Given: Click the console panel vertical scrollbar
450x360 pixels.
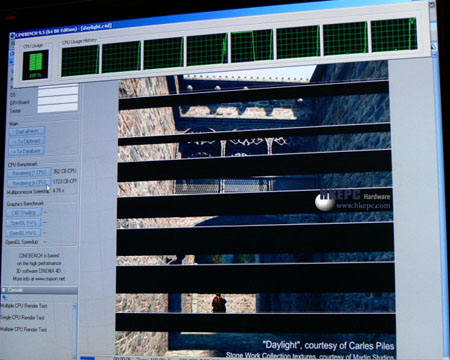Looking at the screenshot, I should tap(75, 330).
